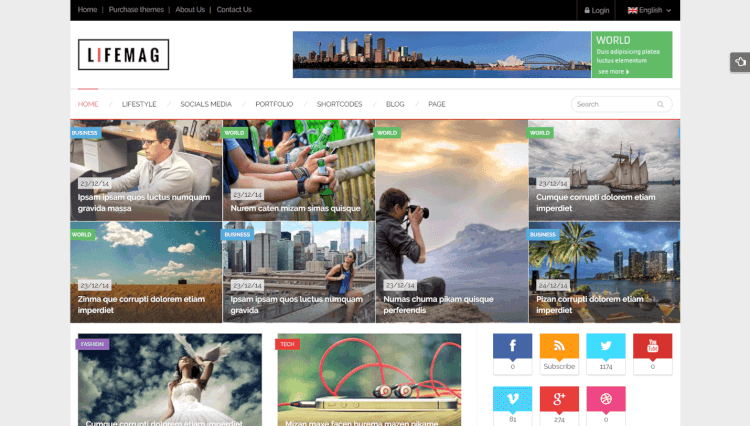This screenshot has height=426, width=750.
Task: Open About Us link
Action: pyautogui.click(x=190, y=10)
